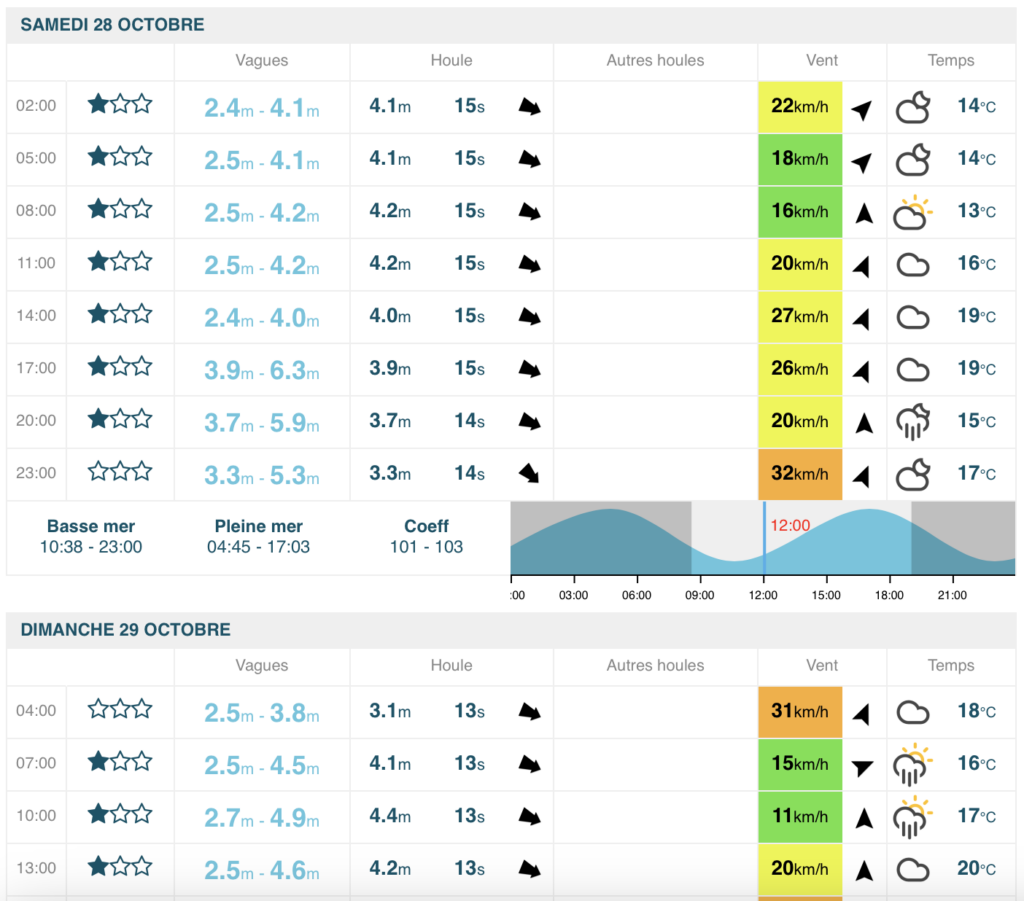The image size is (1024, 901).
Task: Click the 3.9m - 6.3m wave value
Action: click(x=261, y=369)
